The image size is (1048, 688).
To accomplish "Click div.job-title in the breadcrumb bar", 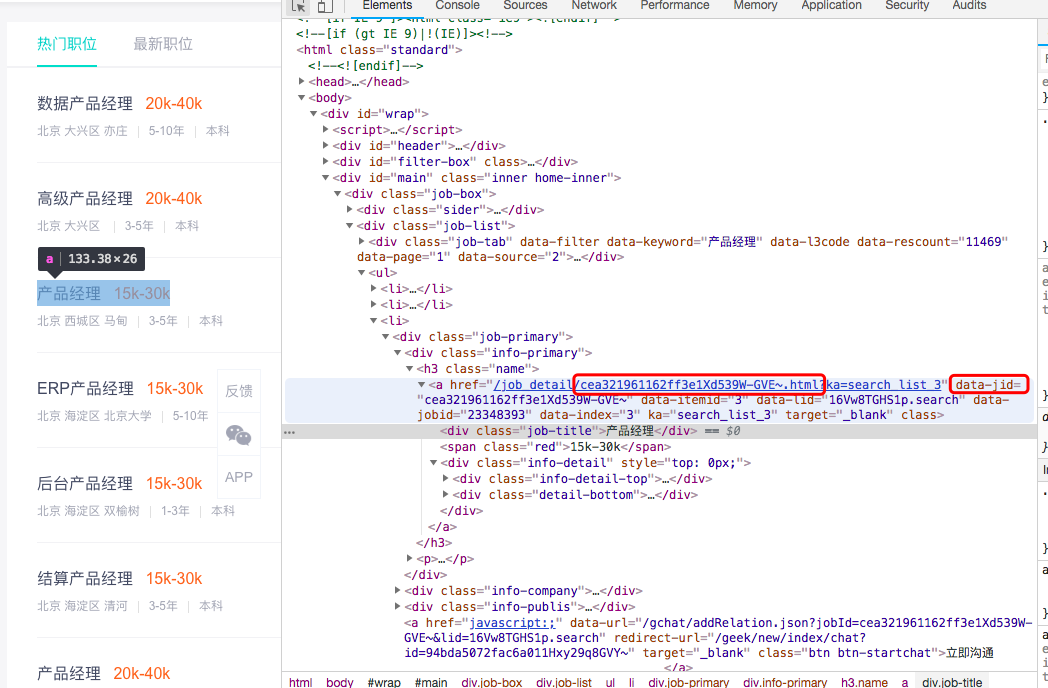I will 952,682.
